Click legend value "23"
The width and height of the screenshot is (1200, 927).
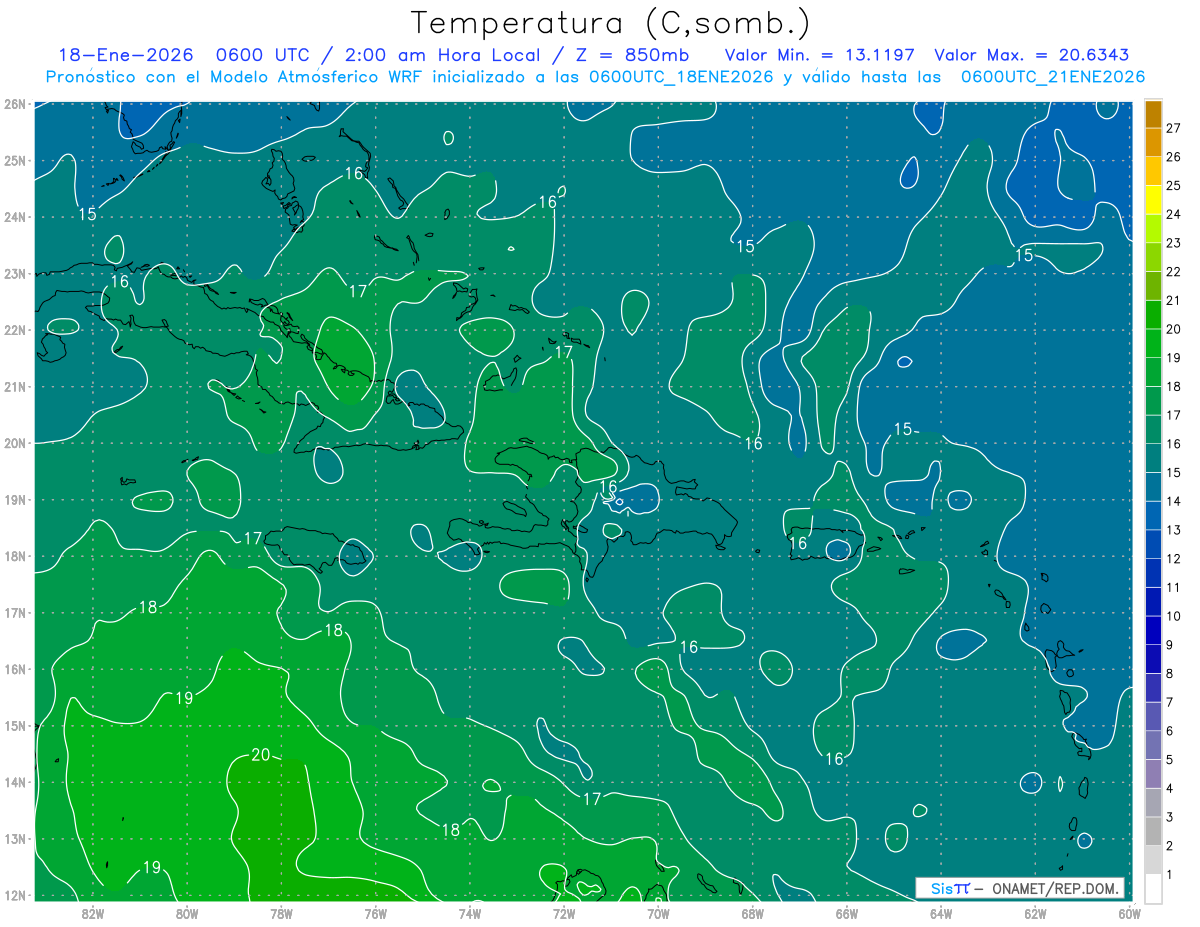click(1174, 242)
